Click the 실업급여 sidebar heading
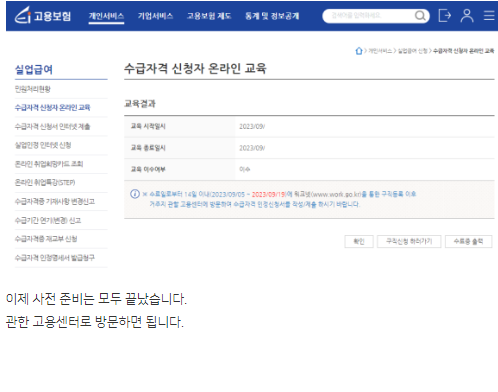This screenshot has width=498, height=392. [x=34, y=69]
